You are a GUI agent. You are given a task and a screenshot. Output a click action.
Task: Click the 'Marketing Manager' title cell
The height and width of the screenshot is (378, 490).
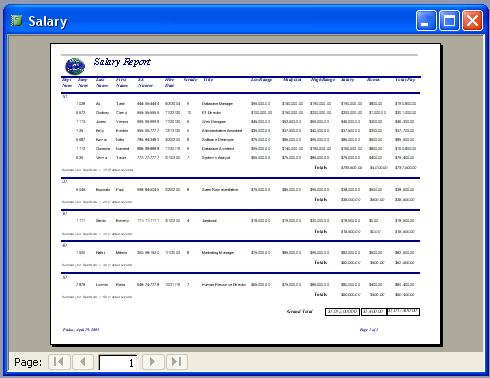pos(218,253)
